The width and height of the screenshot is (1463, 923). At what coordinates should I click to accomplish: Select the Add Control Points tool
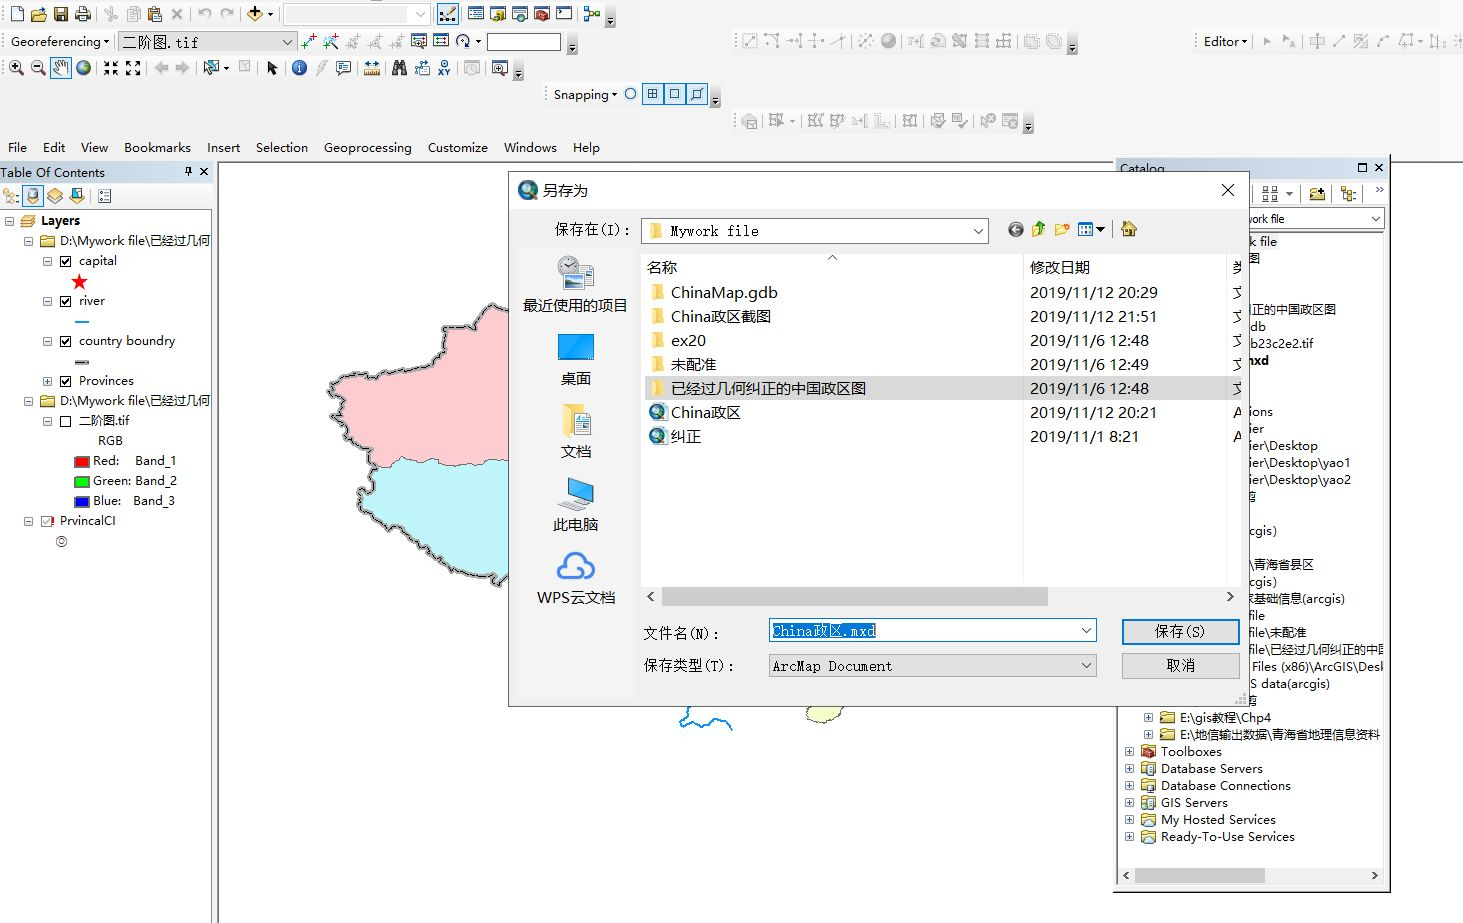309,41
